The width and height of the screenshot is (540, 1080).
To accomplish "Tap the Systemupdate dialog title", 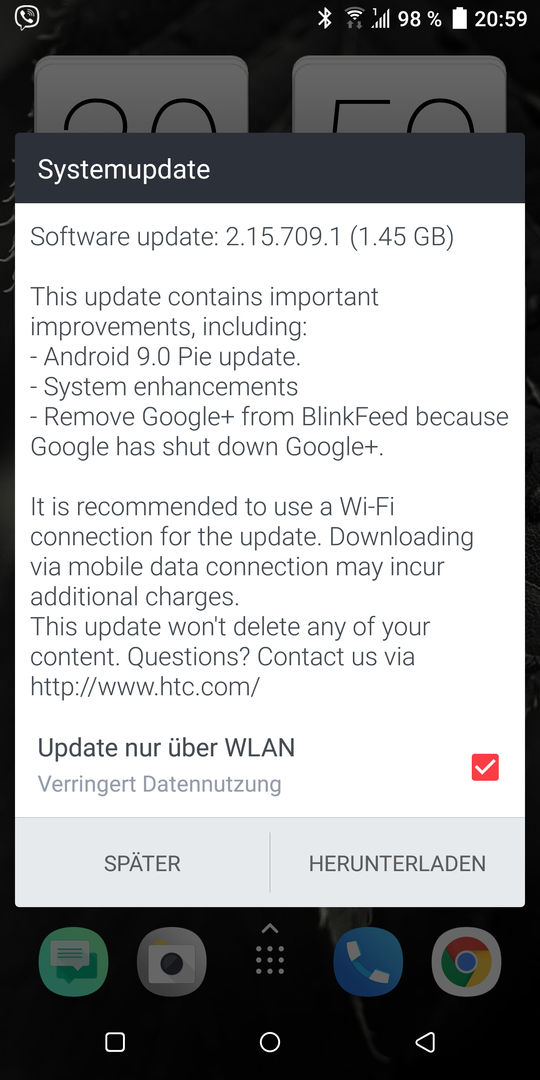I will (124, 169).
